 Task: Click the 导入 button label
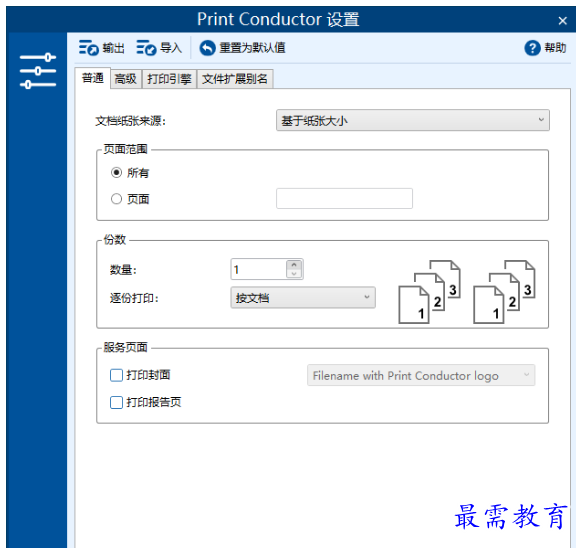pos(171,48)
